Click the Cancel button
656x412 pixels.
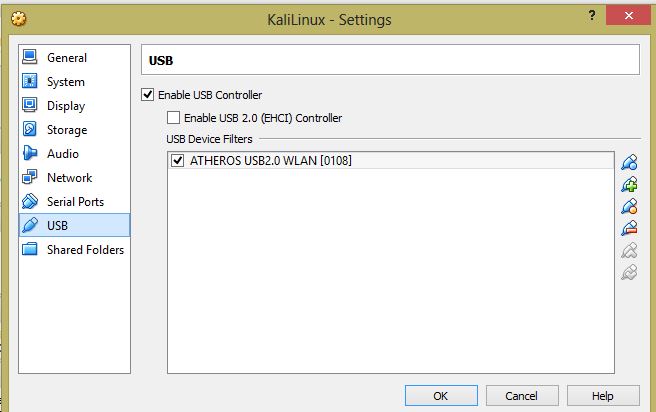point(522,396)
